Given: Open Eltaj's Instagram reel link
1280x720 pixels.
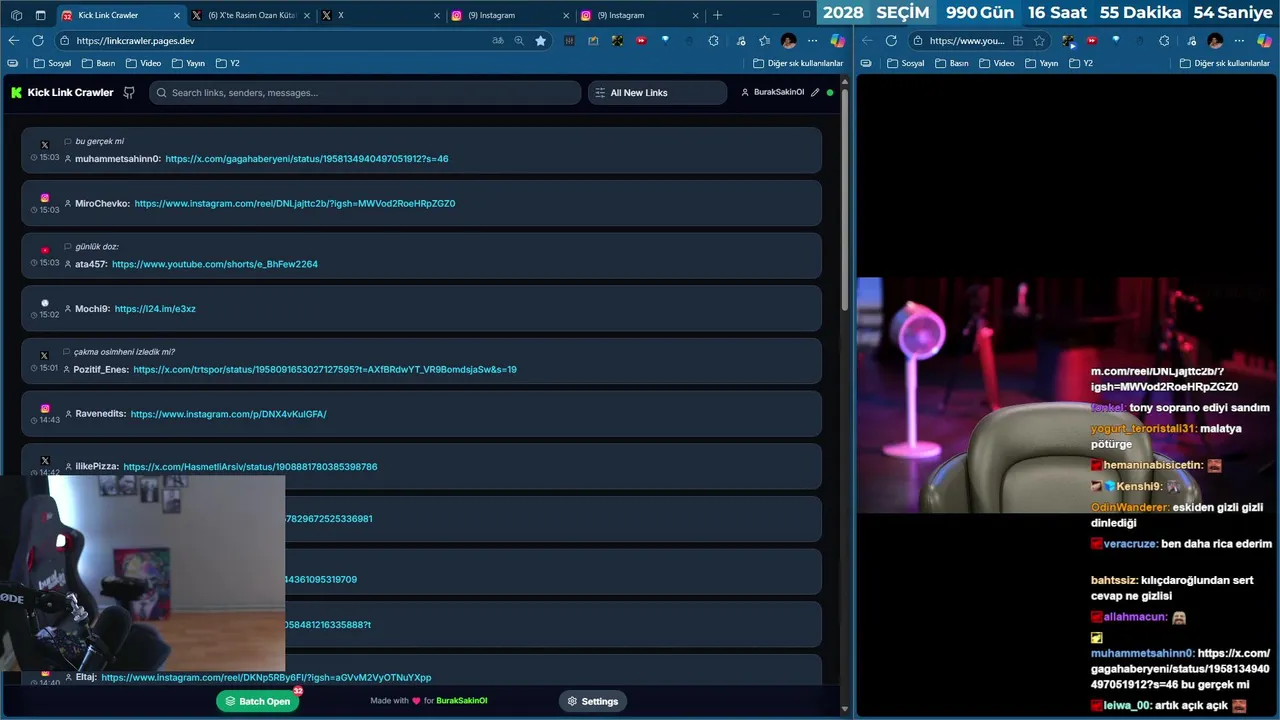Looking at the screenshot, I should [x=266, y=677].
